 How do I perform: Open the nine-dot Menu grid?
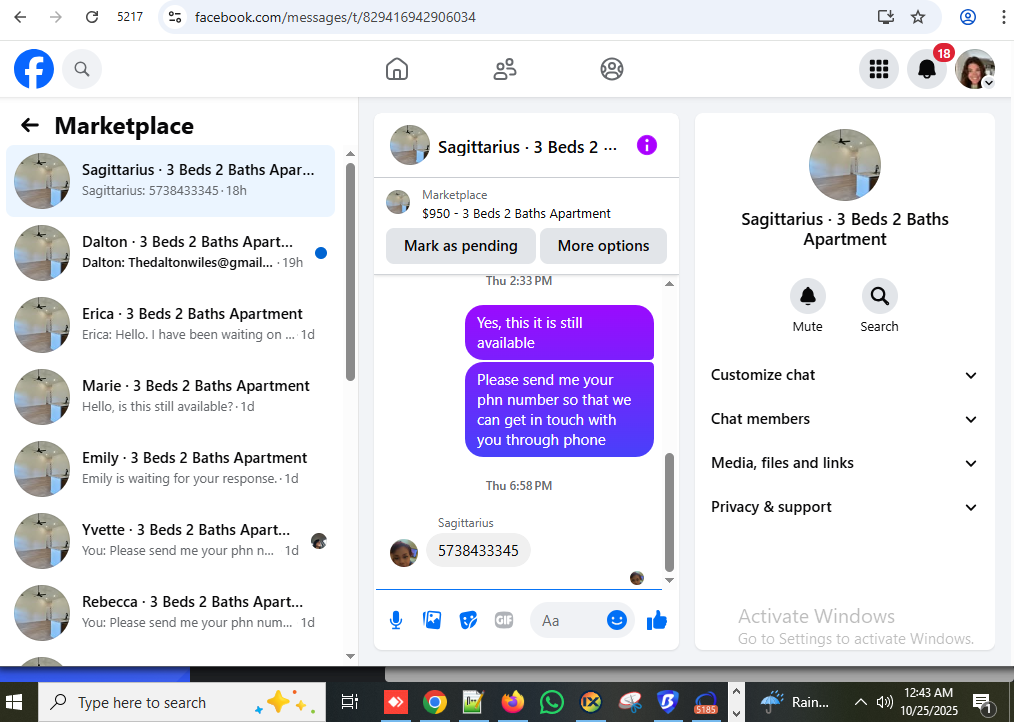coord(878,69)
